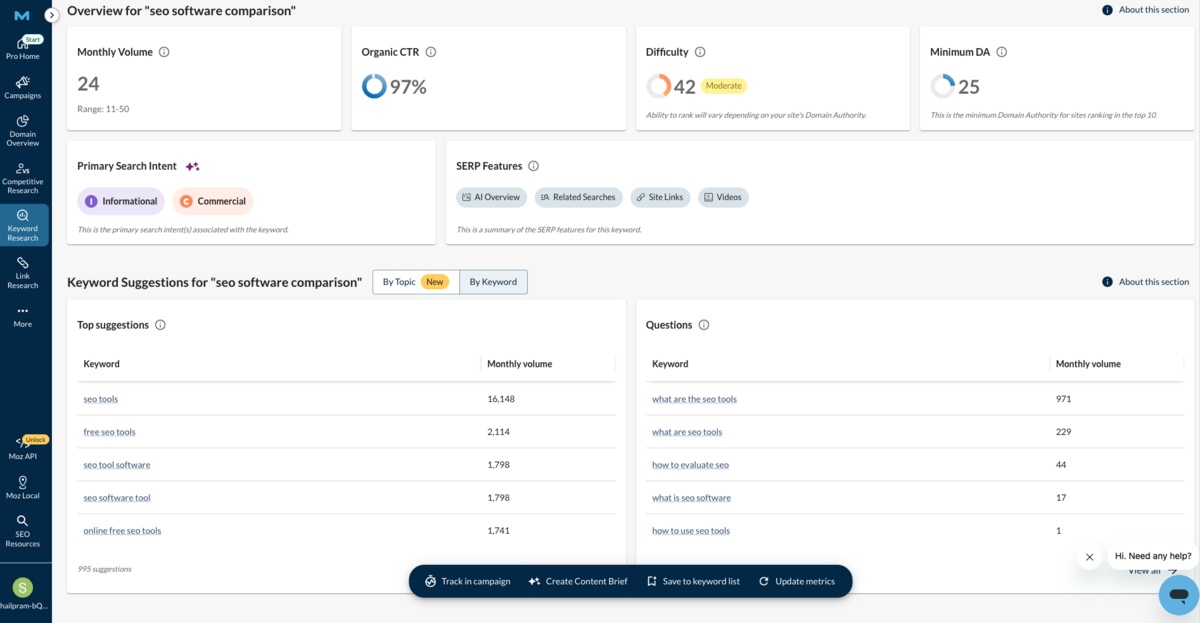The width and height of the screenshot is (1200, 623).
Task: Open Competitive Research
Action: click(23, 178)
